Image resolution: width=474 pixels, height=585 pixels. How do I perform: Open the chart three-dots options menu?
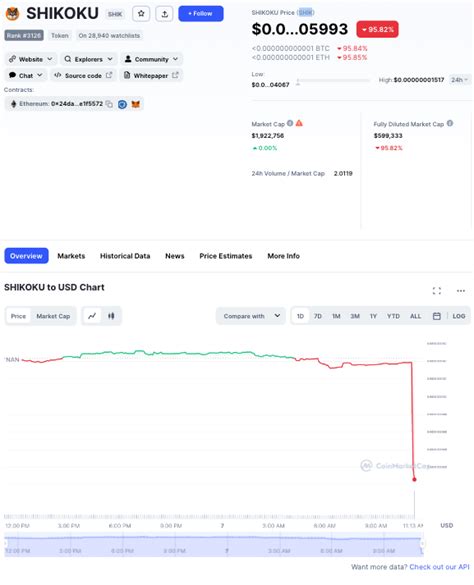461,291
